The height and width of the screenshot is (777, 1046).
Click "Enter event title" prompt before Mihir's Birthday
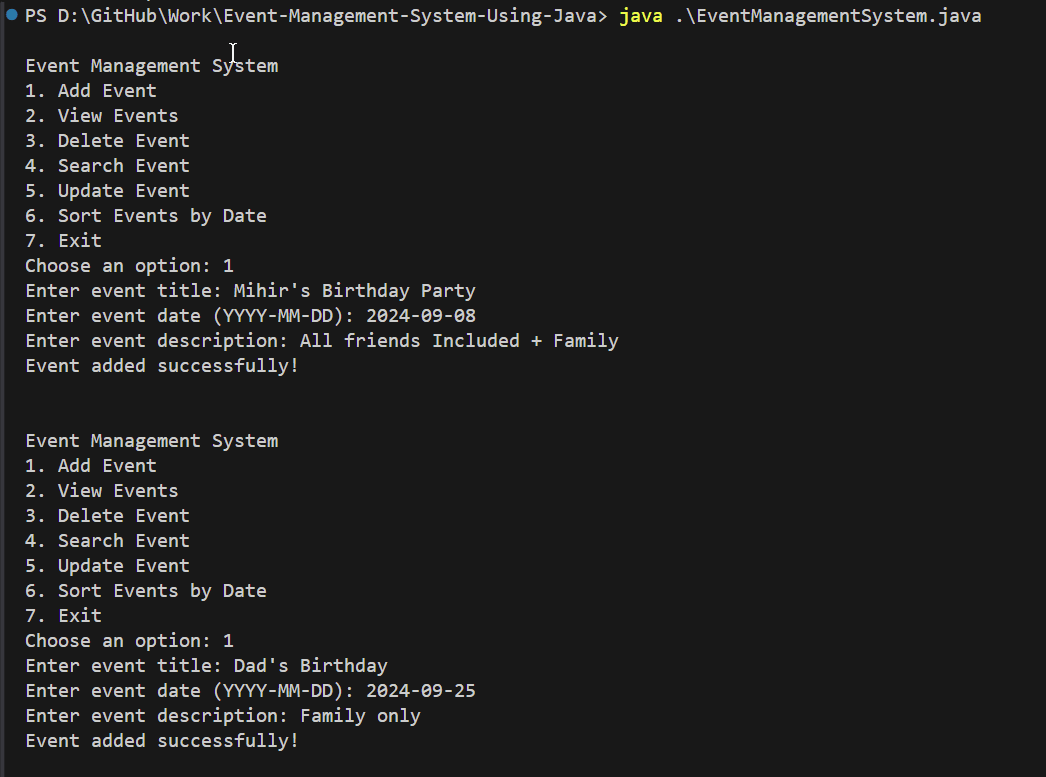pyautogui.click(x=124, y=291)
